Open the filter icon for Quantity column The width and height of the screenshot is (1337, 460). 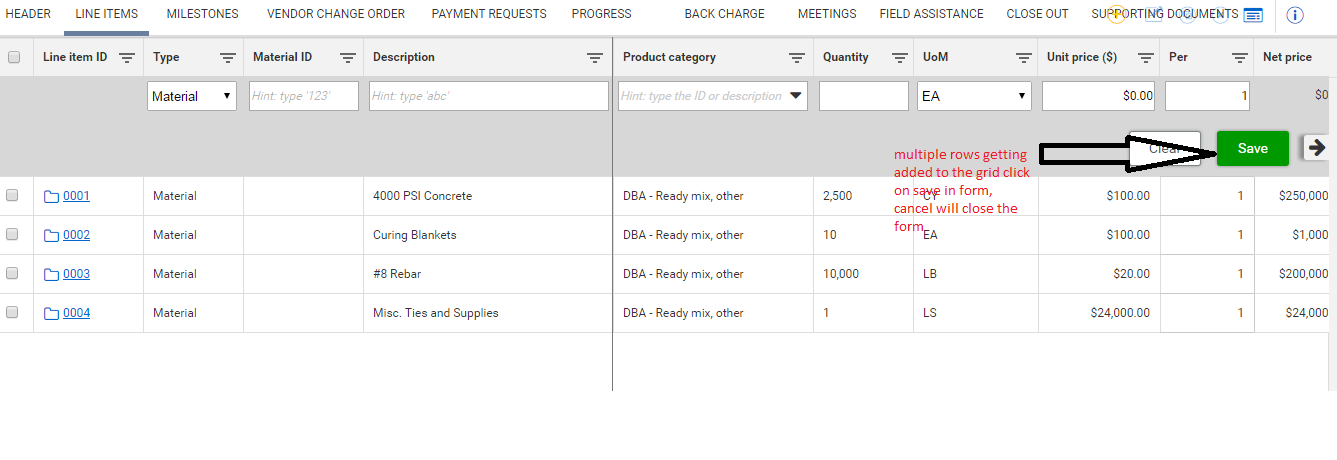pyautogui.click(x=900, y=58)
